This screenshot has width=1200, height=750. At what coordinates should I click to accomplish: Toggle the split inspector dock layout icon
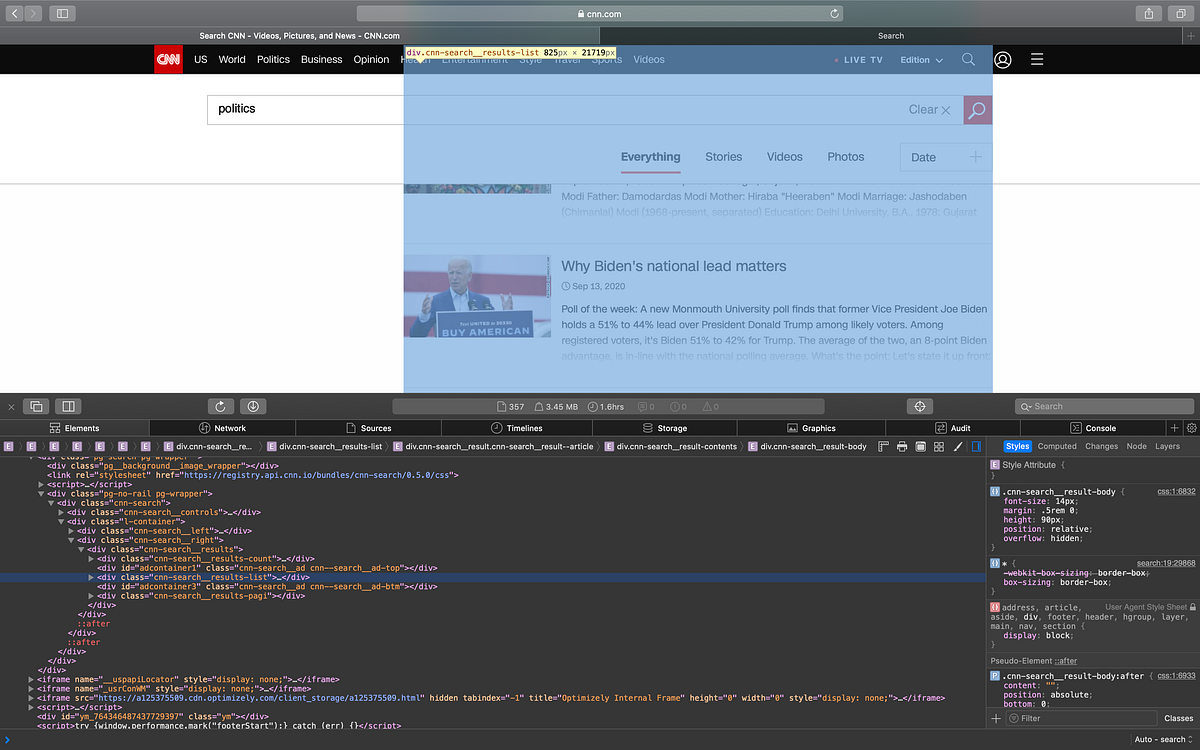pyautogui.click(x=68, y=406)
